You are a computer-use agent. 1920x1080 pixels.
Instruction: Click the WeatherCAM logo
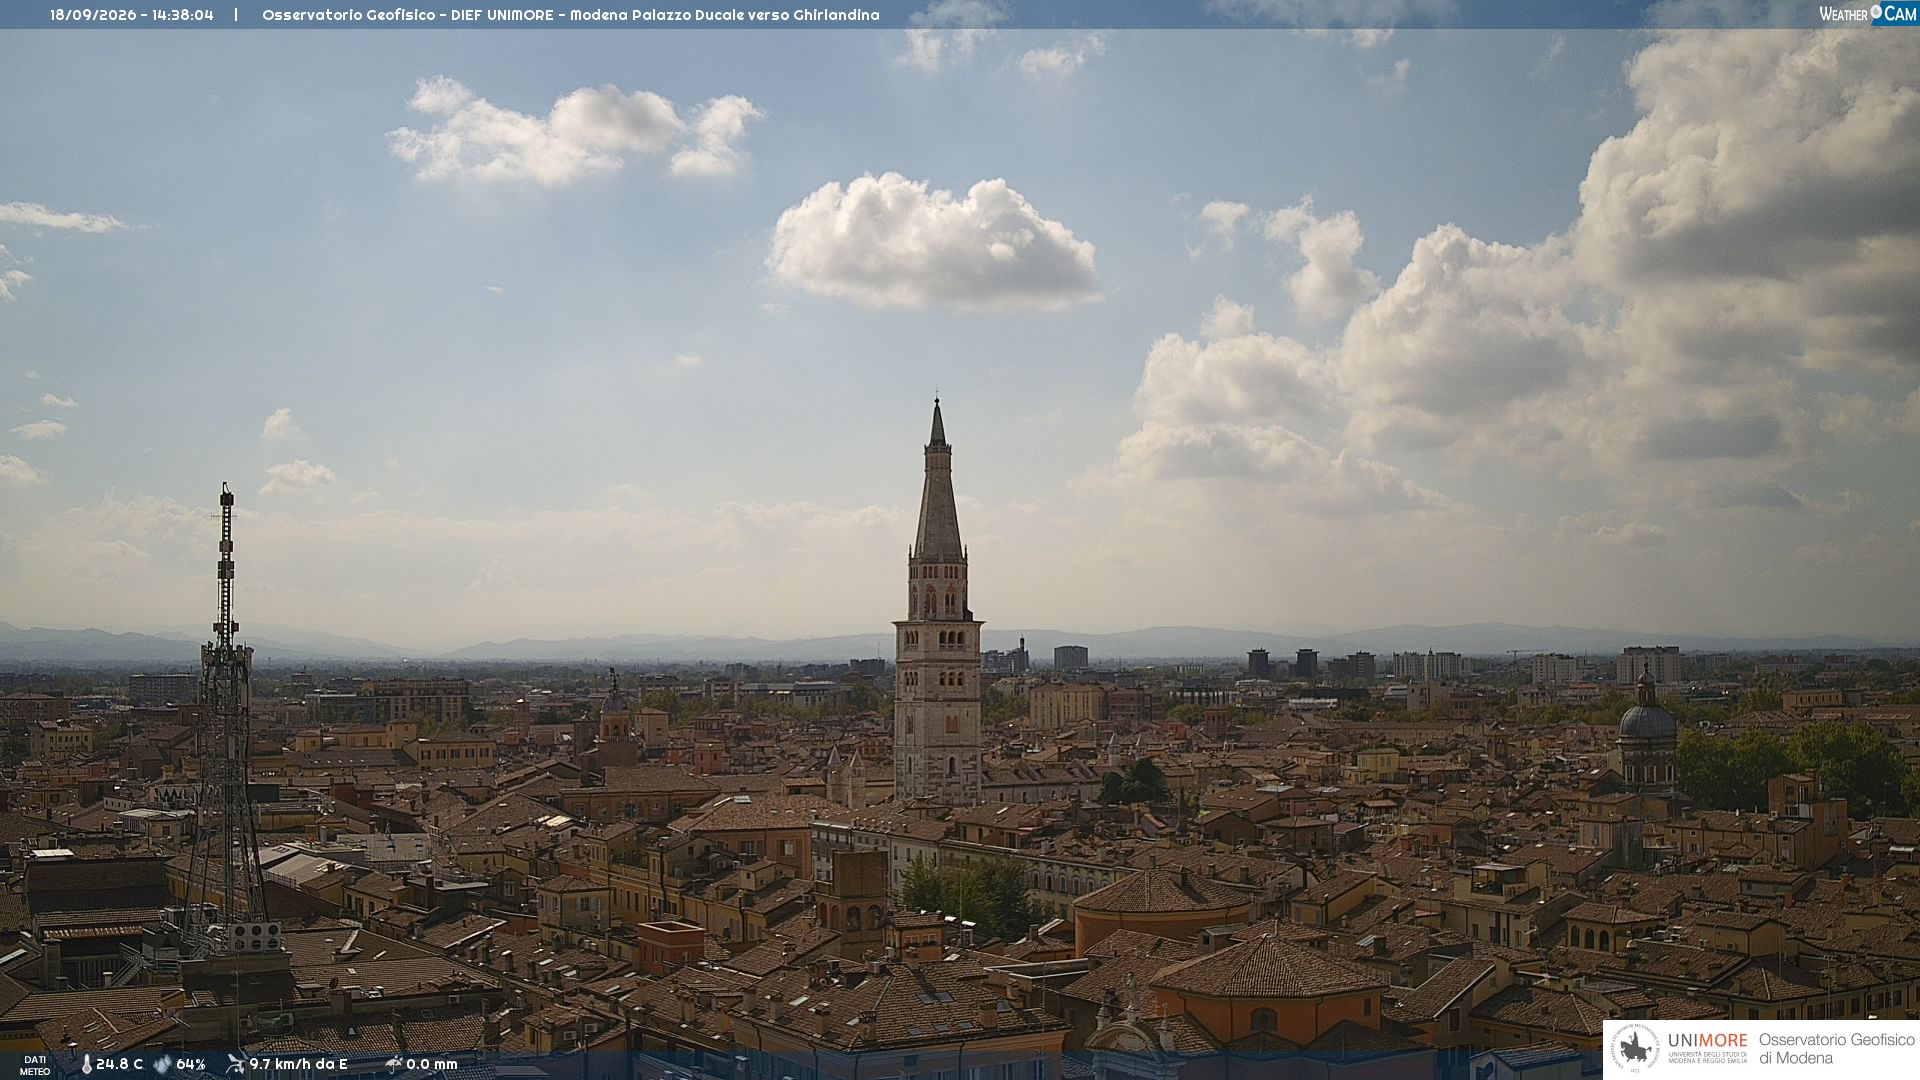point(1867,14)
